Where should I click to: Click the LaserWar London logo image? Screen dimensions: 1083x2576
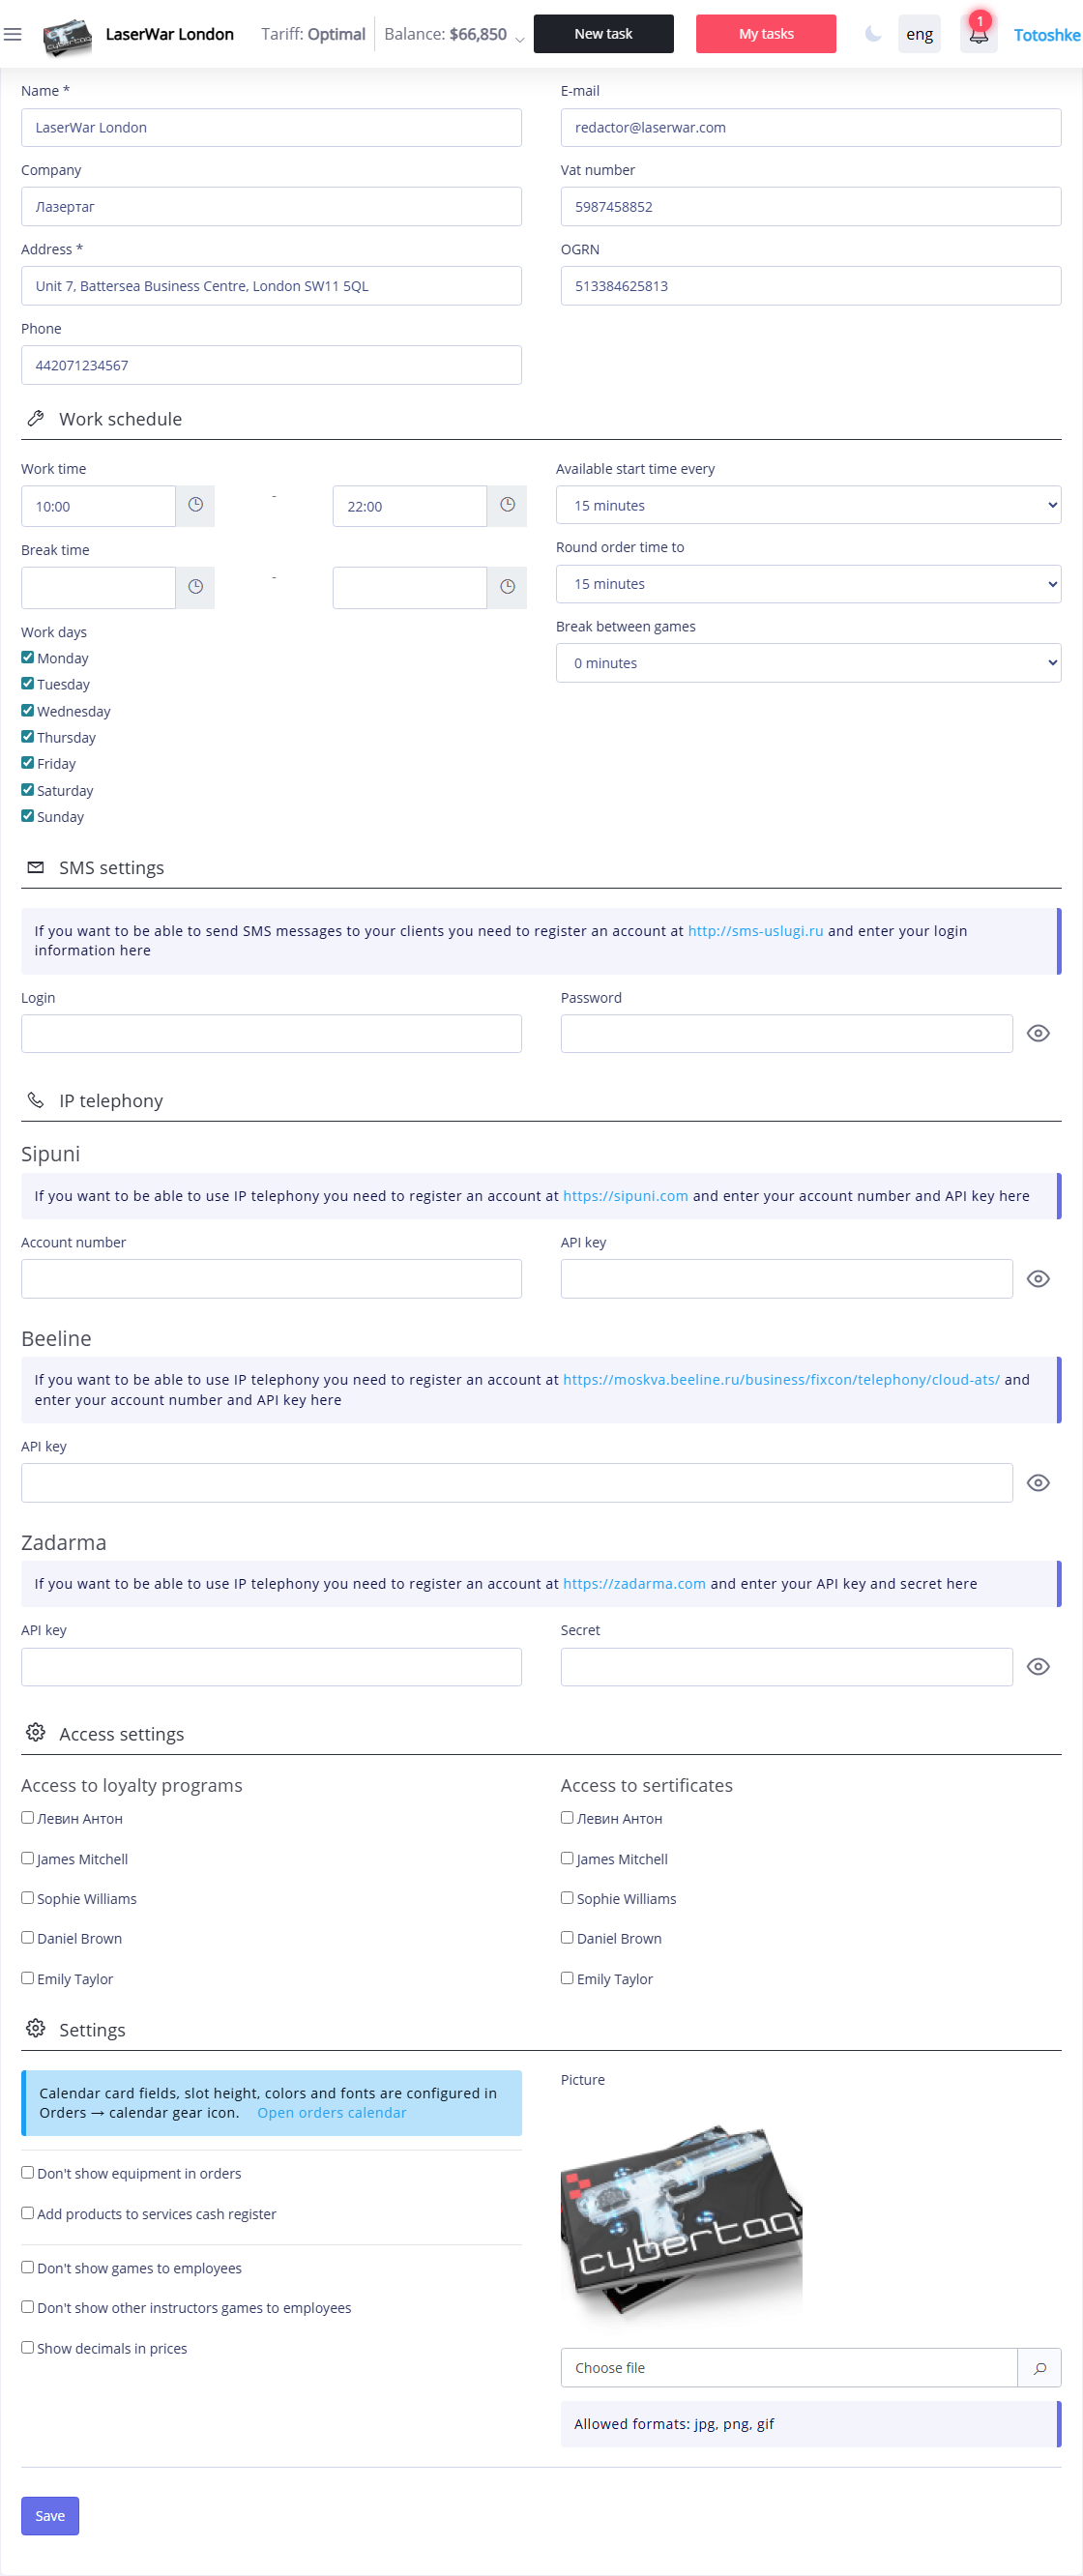[67, 35]
